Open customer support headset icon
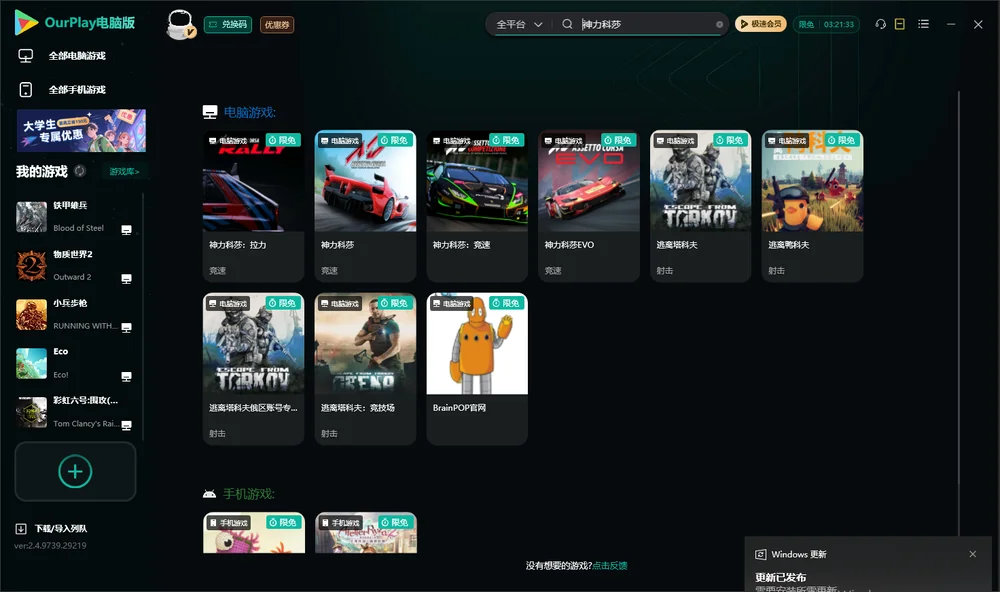 pyautogui.click(x=881, y=24)
